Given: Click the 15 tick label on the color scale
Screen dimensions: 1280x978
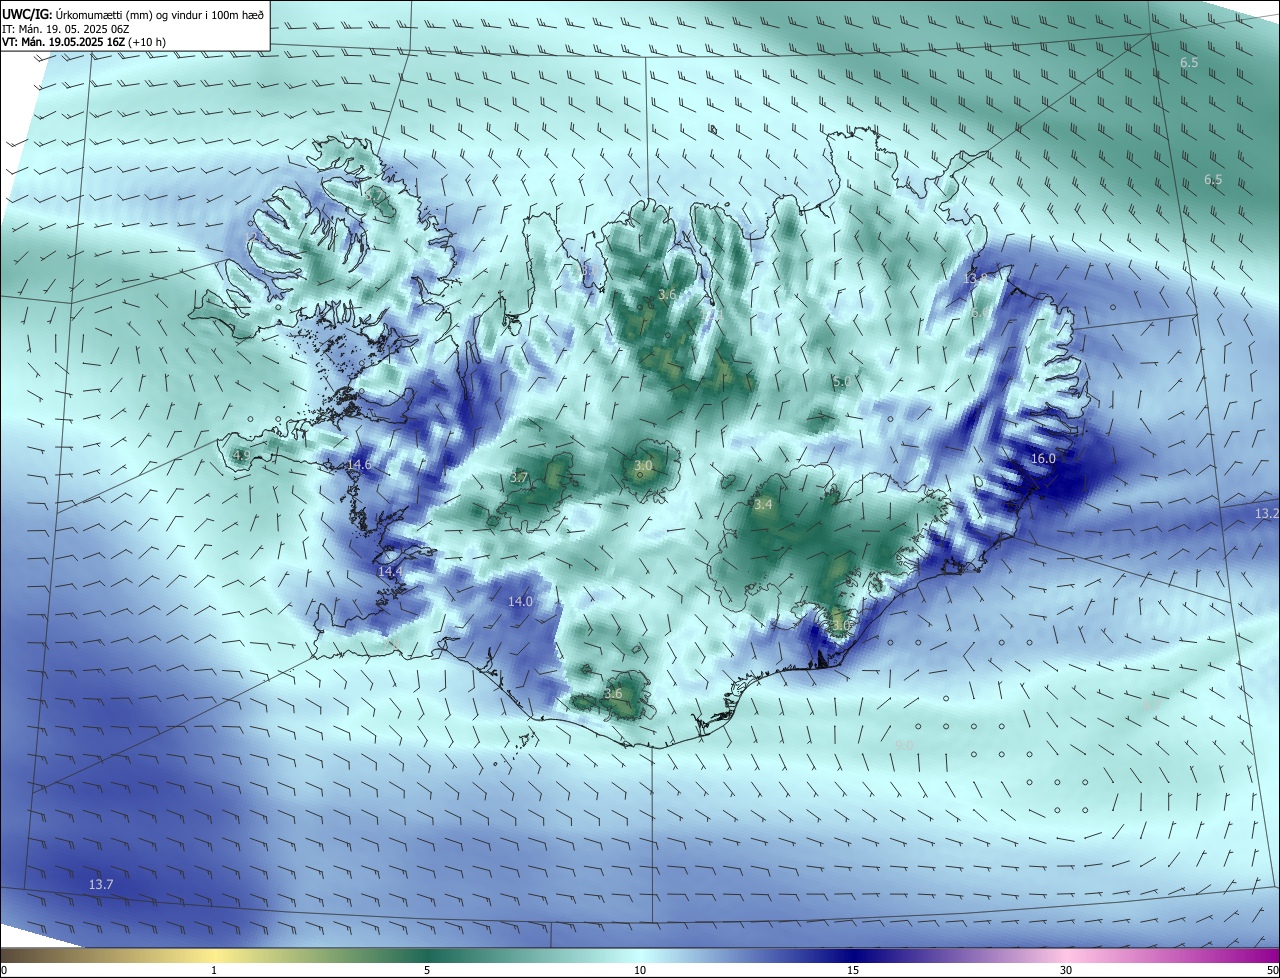Looking at the screenshot, I should [853, 970].
